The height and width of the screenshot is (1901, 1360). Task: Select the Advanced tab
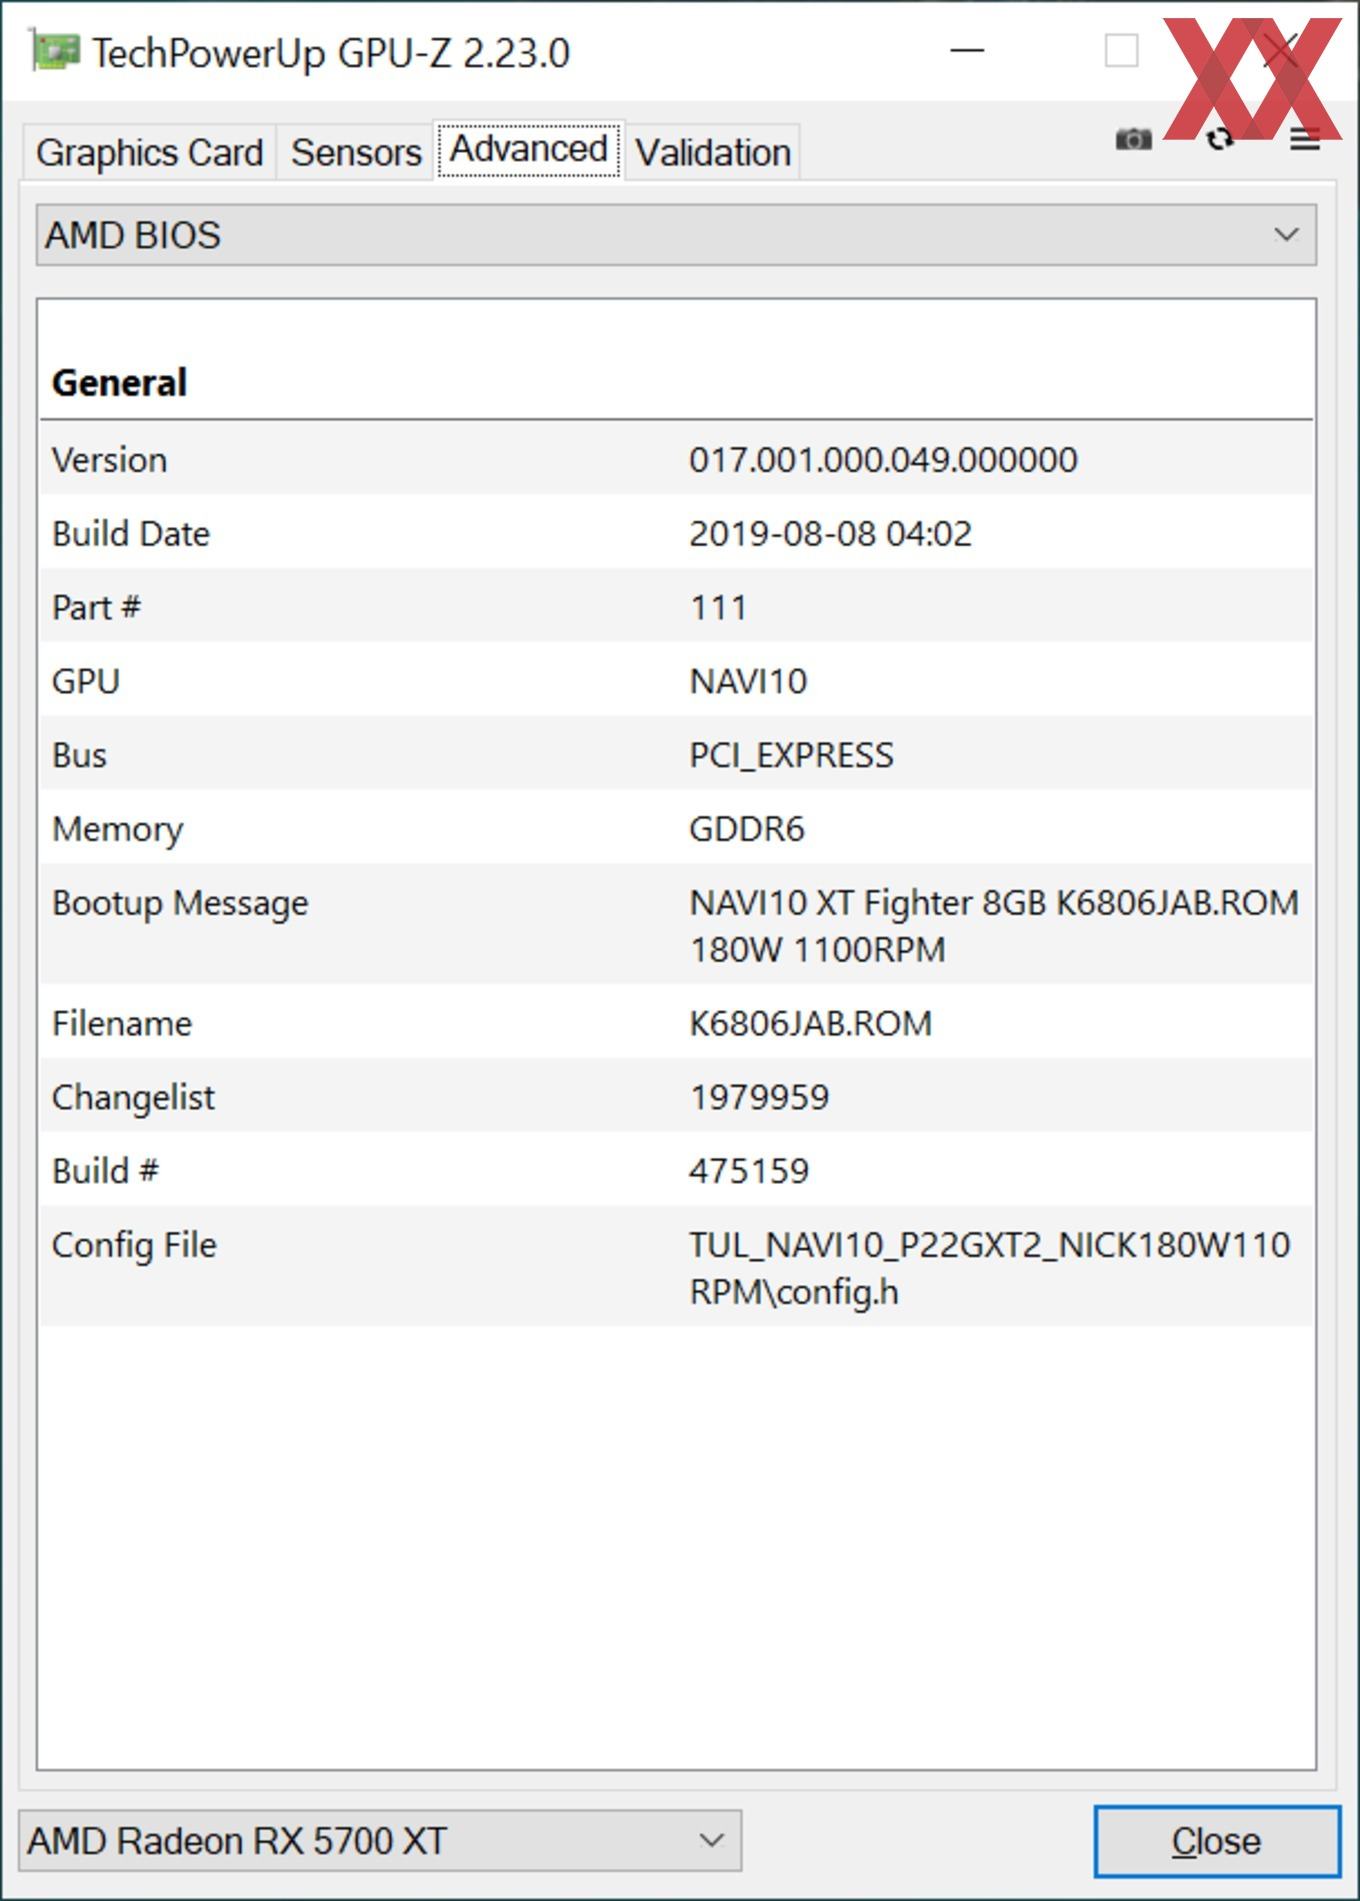(x=529, y=150)
